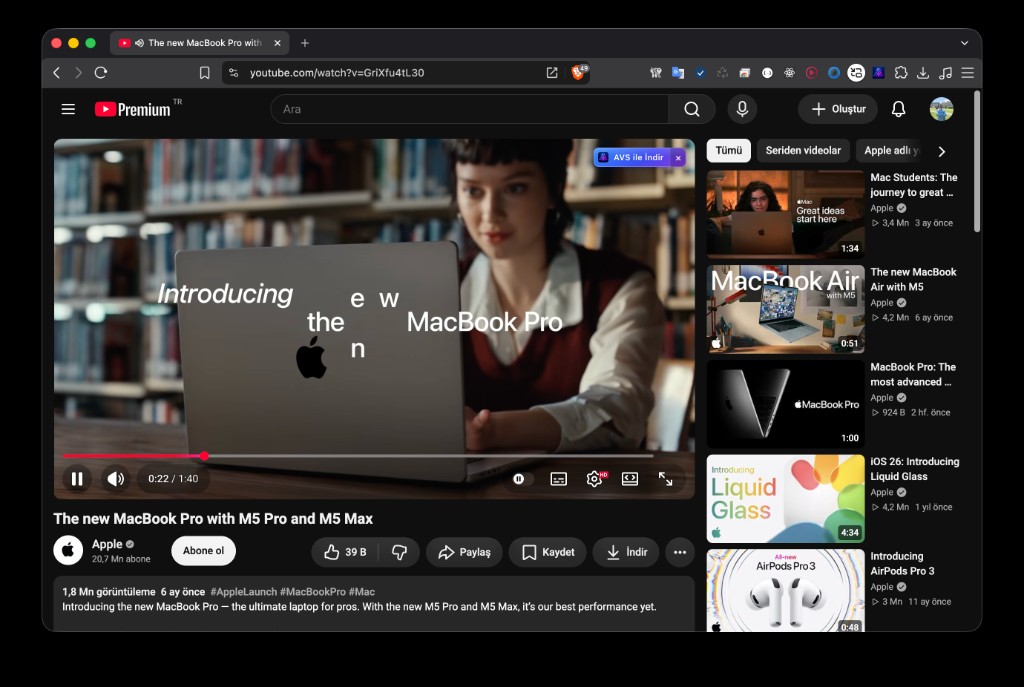1024x687 pixels.
Task: Show more filter chips with right chevron
Action: 942,152
